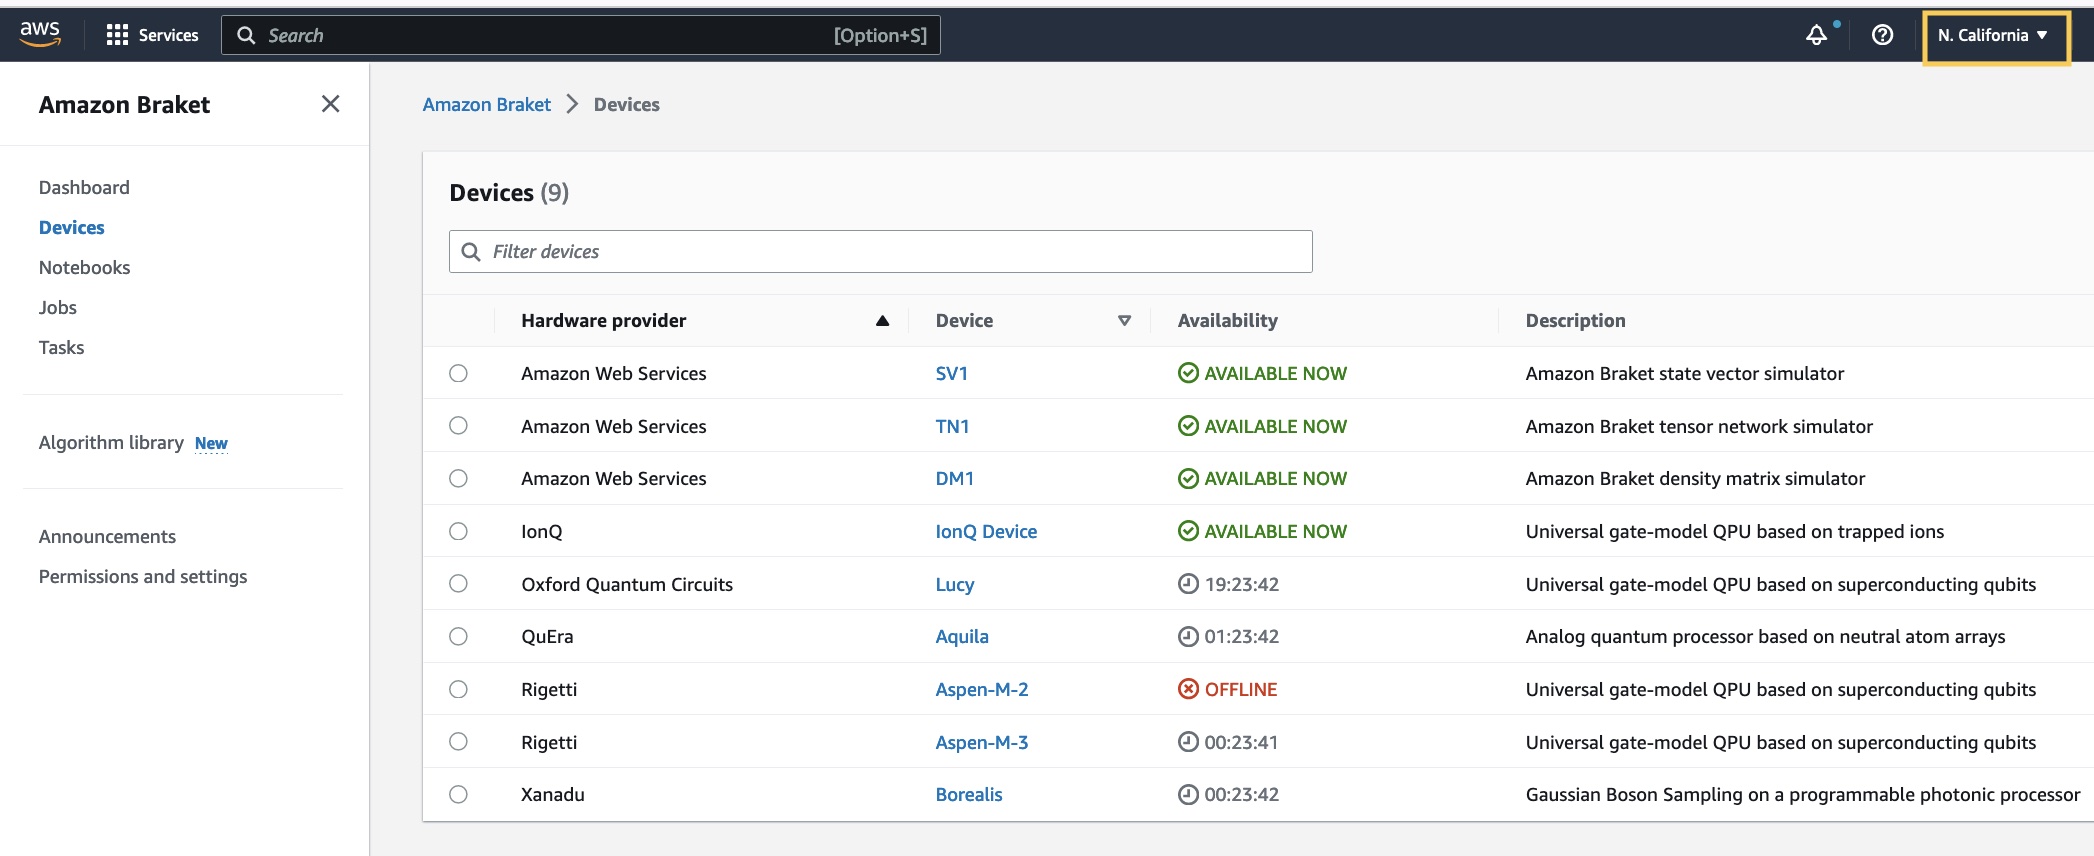2094x856 pixels.
Task: Open the help question mark icon
Action: [x=1882, y=35]
